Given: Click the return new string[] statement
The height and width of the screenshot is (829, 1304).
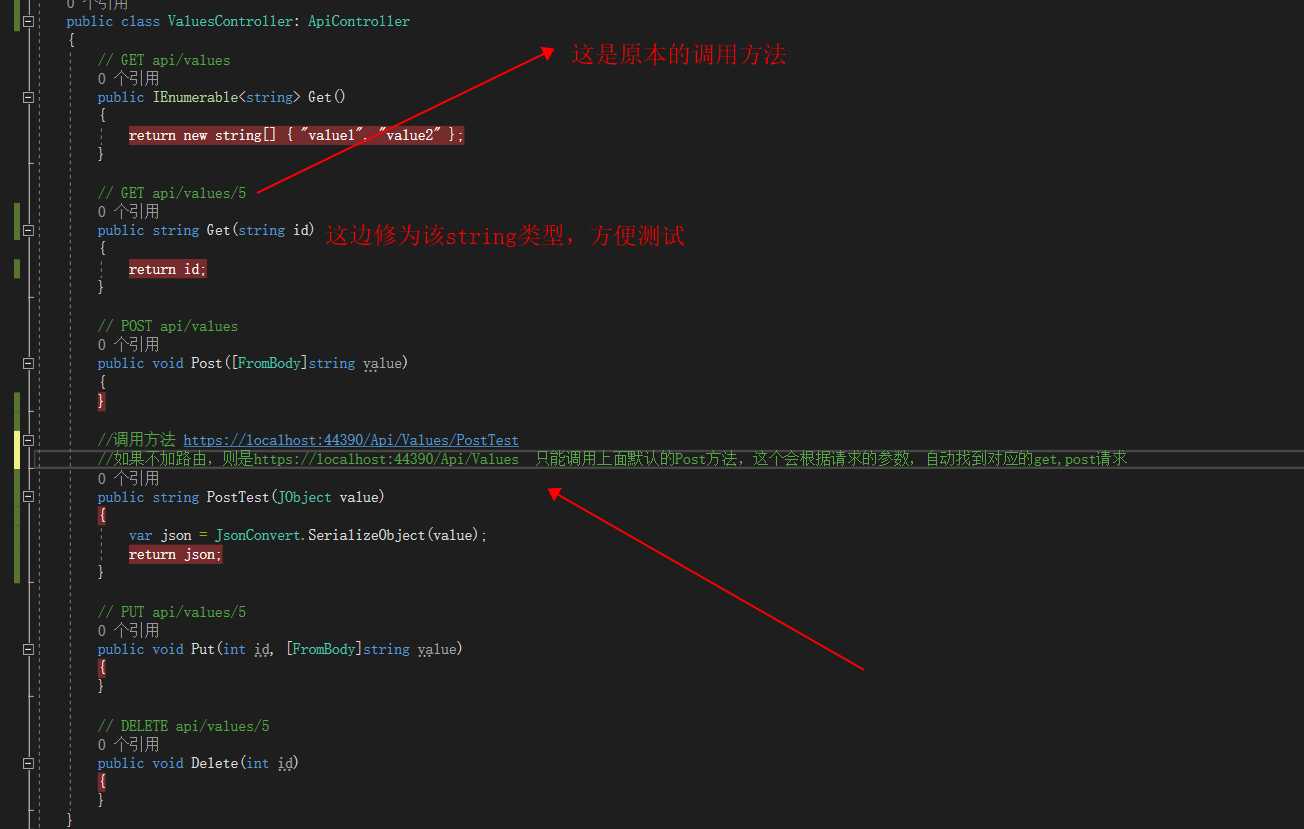Looking at the screenshot, I should 296,135.
